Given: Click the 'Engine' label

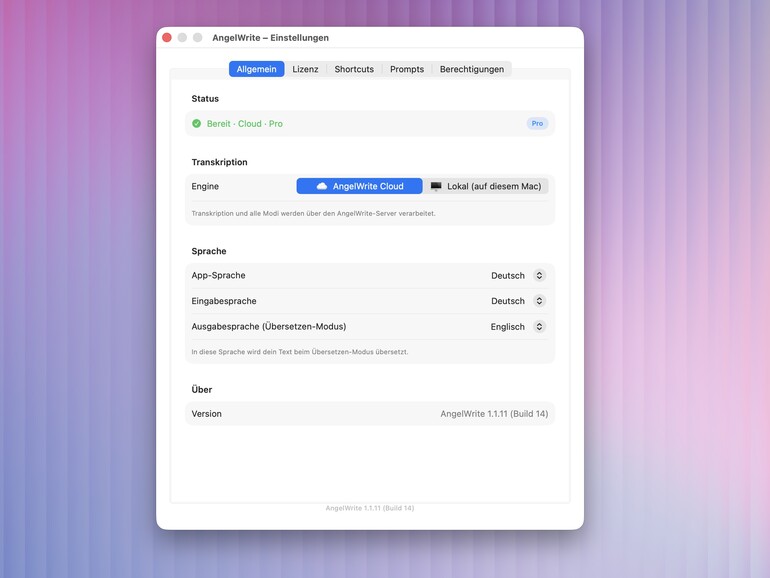Looking at the screenshot, I should point(205,186).
